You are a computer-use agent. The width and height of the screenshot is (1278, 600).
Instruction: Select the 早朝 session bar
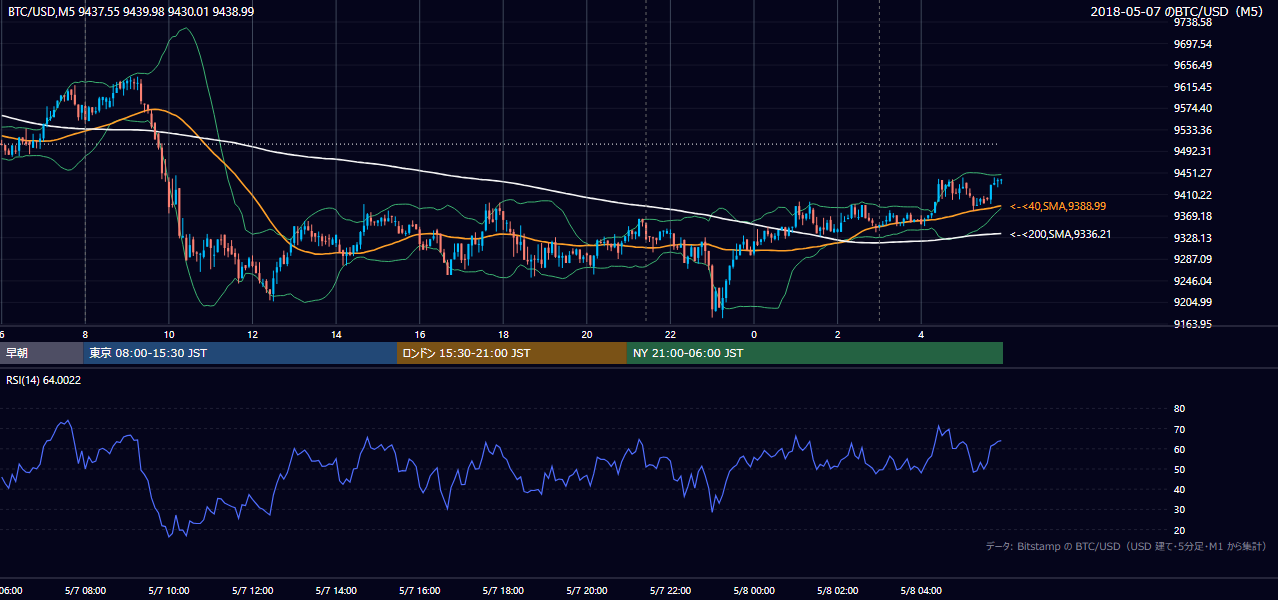tap(42, 353)
